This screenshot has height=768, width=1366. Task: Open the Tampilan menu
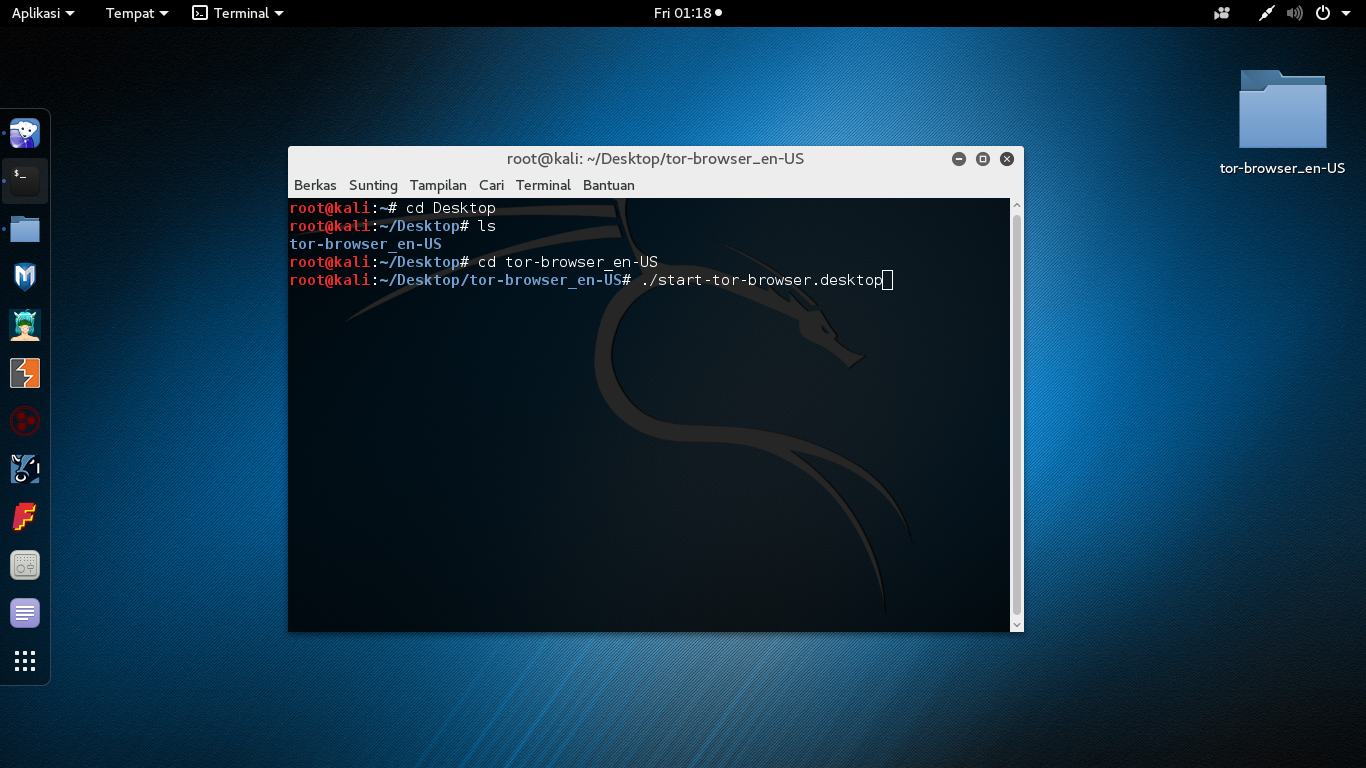438,185
